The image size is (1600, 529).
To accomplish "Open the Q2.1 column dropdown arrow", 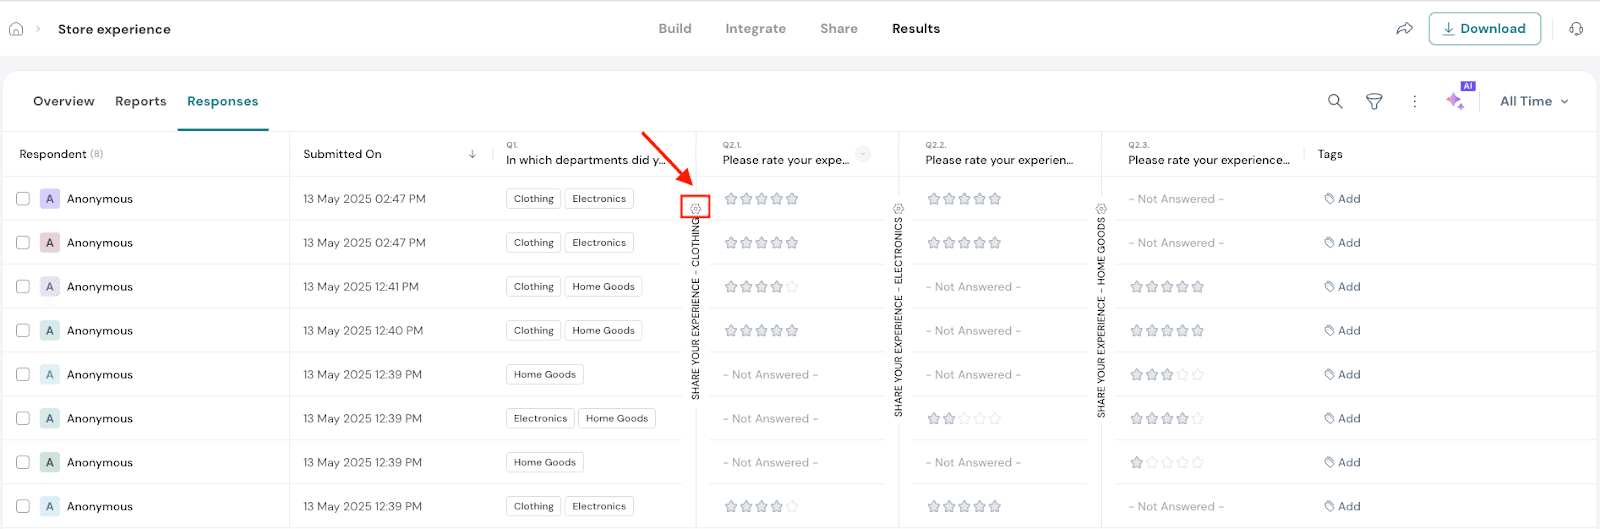I will (x=863, y=154).
